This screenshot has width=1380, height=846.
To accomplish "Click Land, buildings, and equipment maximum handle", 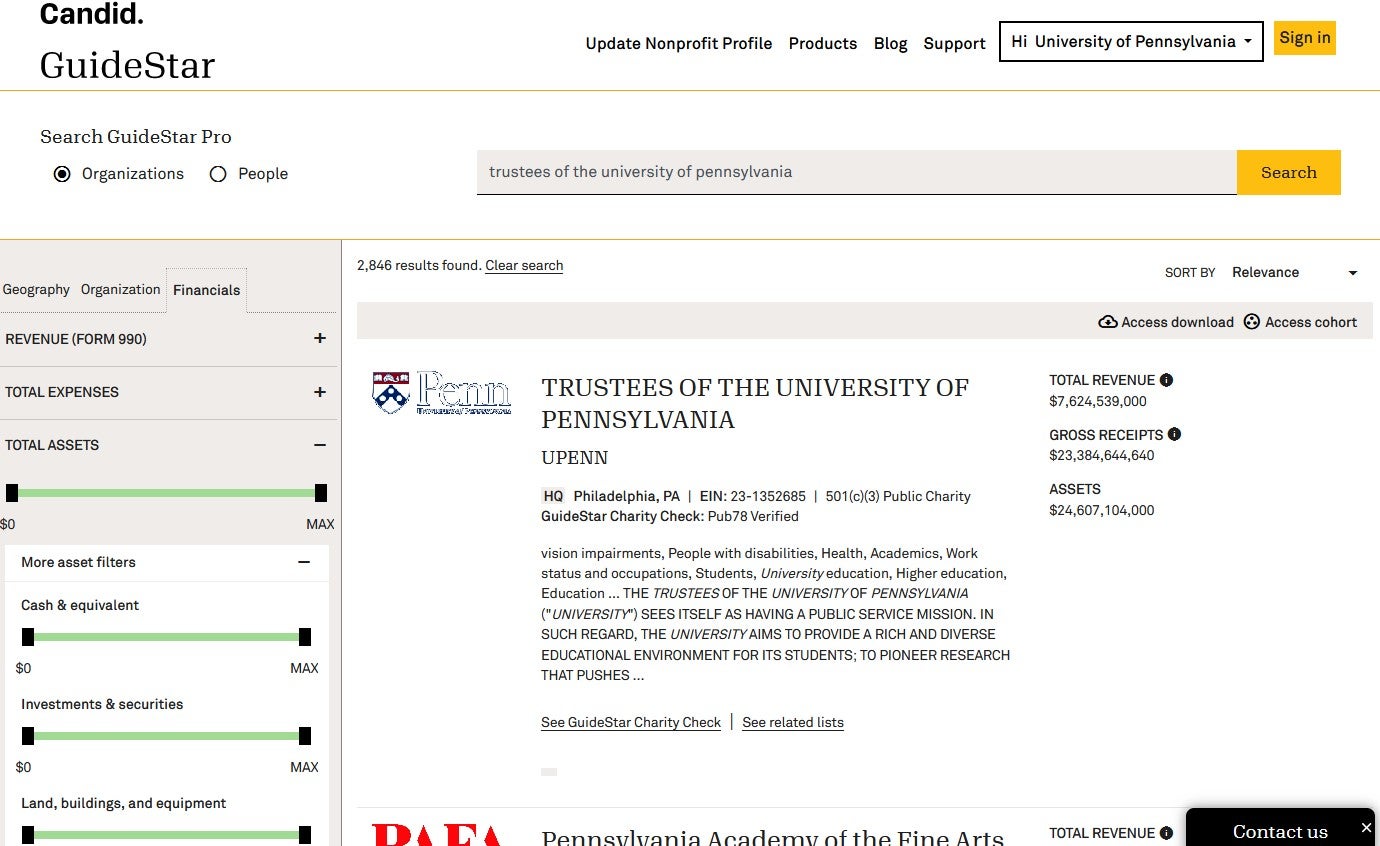I will (305, 835).
